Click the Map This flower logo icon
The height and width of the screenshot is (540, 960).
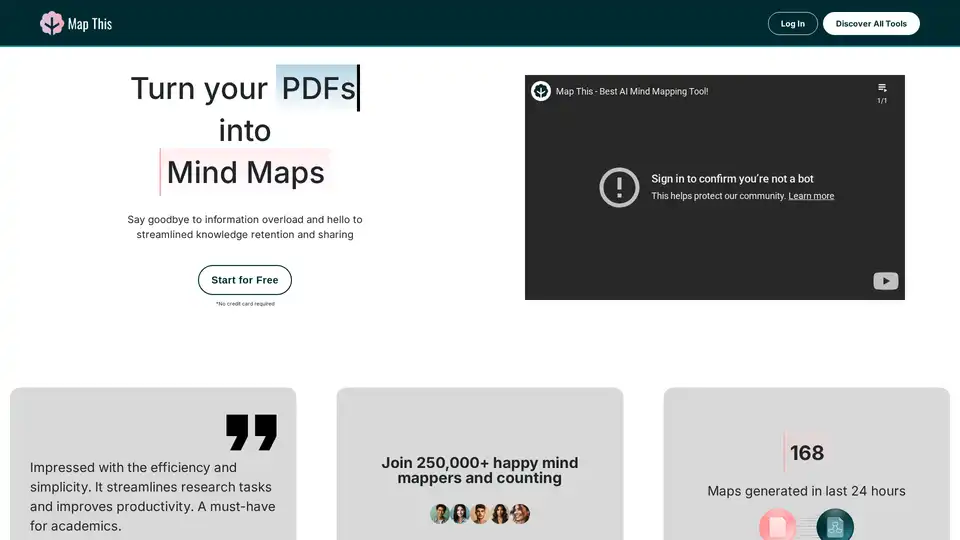[52, 23]
